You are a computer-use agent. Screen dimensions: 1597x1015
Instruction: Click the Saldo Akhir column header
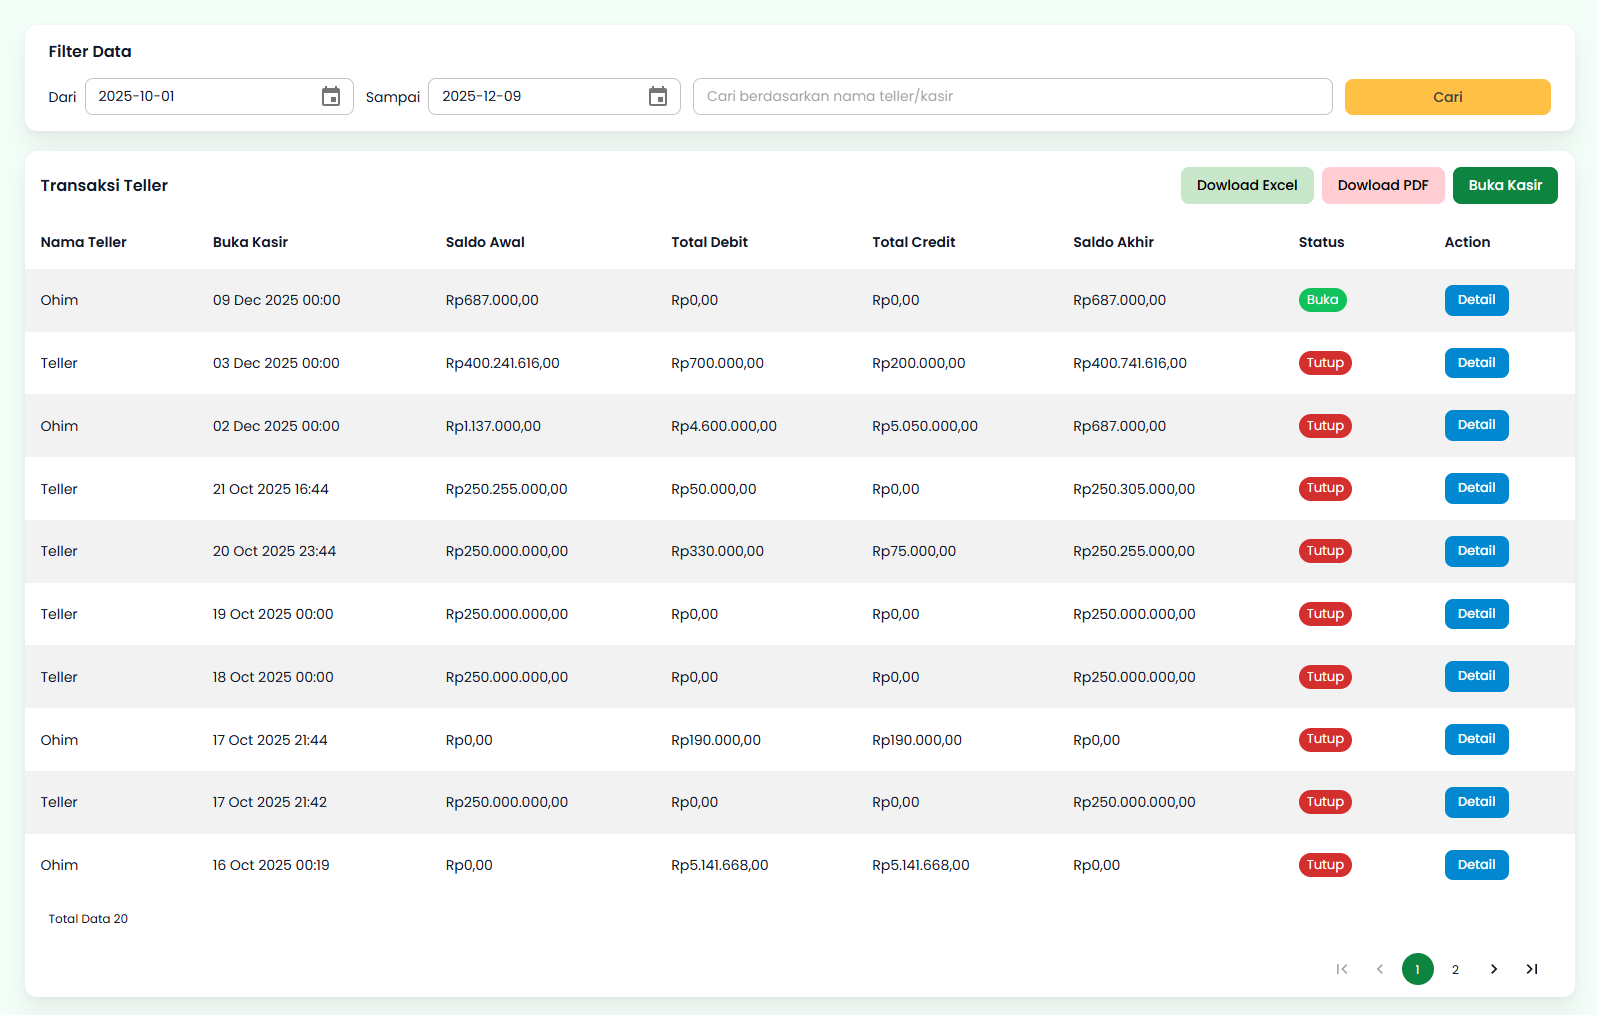coord(1113,242)
